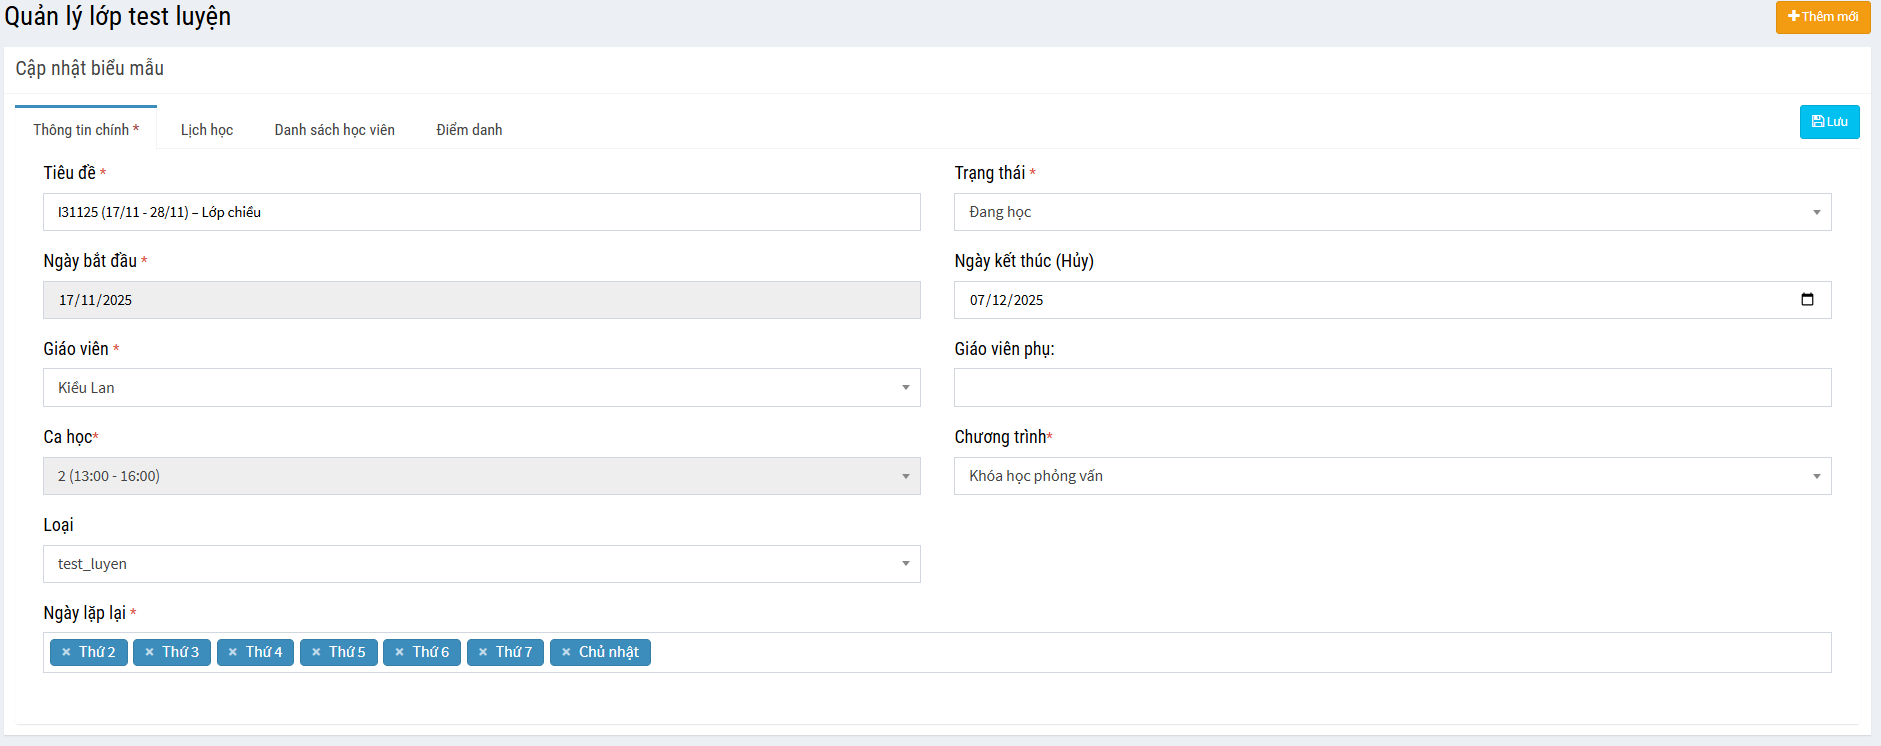This screenshot has height=746, width=1881.
Task: Click the Thêm mới button
Action: click(x=1822, y=17)
